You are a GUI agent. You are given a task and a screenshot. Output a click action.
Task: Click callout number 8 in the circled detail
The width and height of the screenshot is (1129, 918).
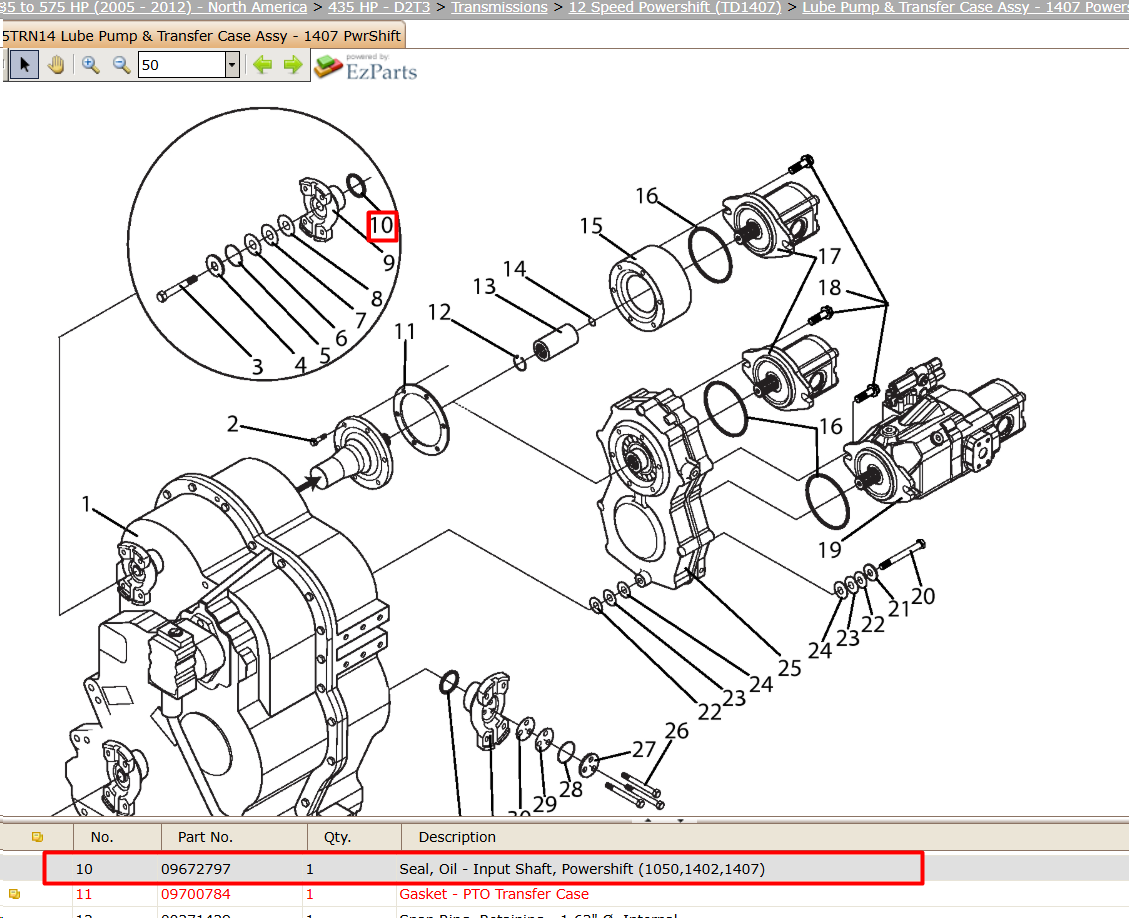(377, 298)
